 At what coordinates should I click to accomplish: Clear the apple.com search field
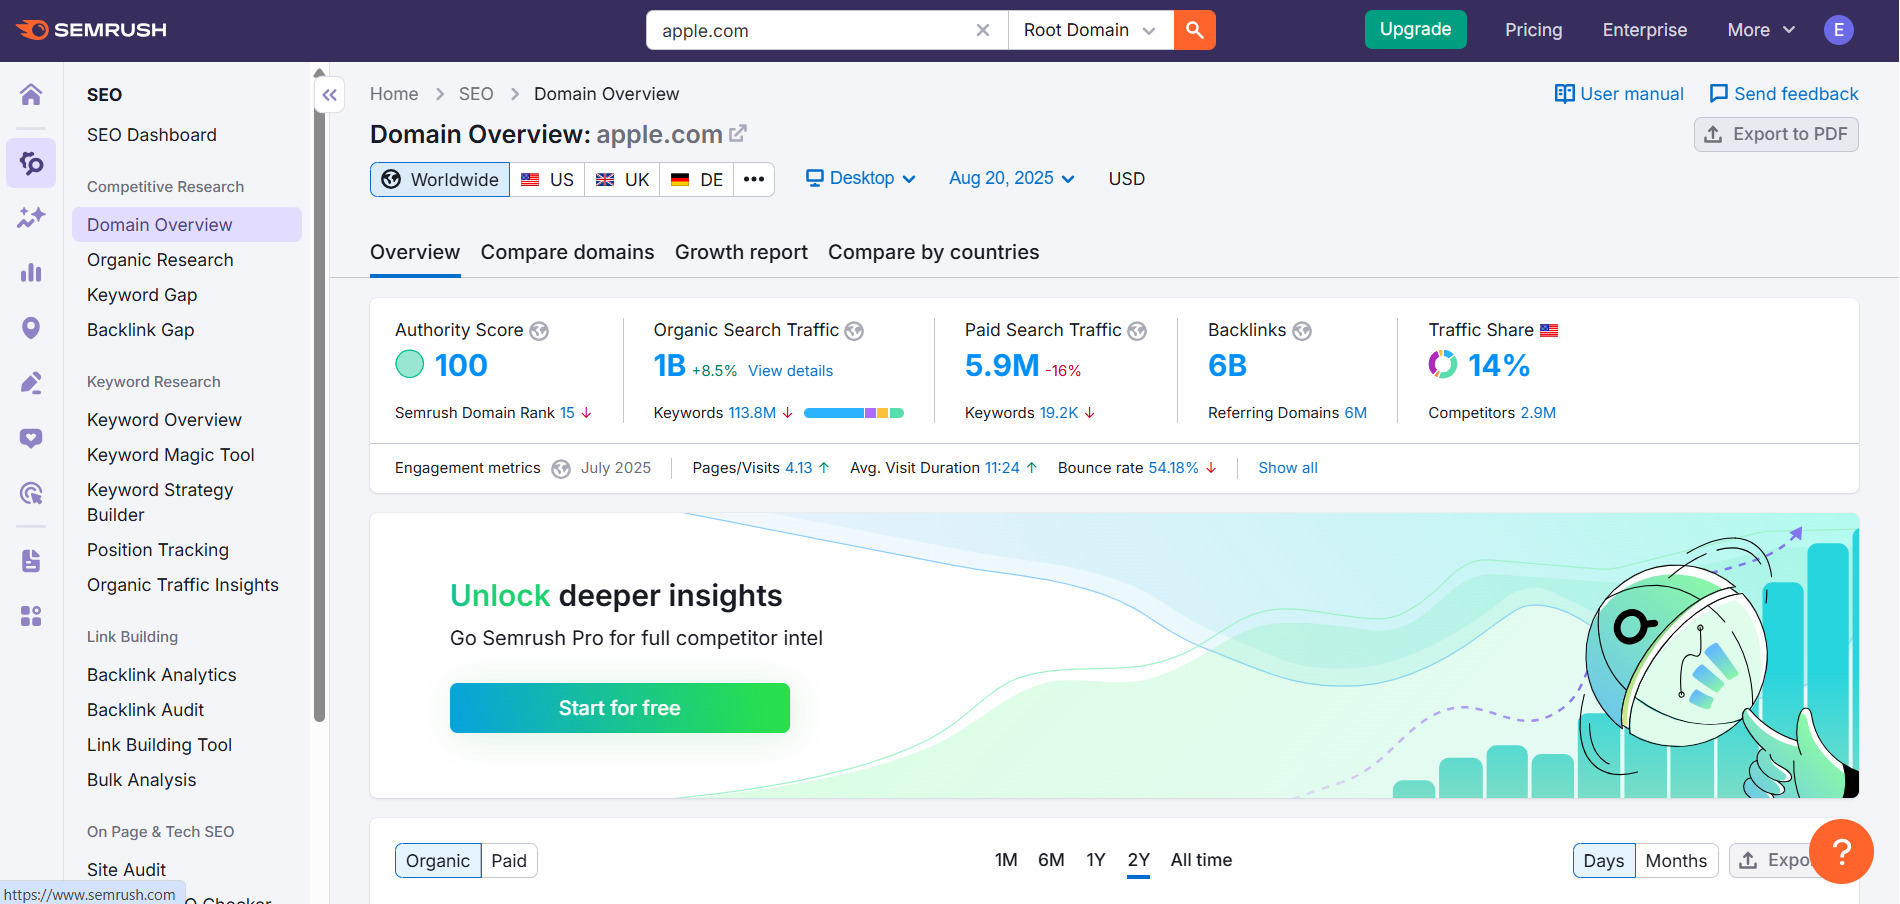tap(983, 30)
